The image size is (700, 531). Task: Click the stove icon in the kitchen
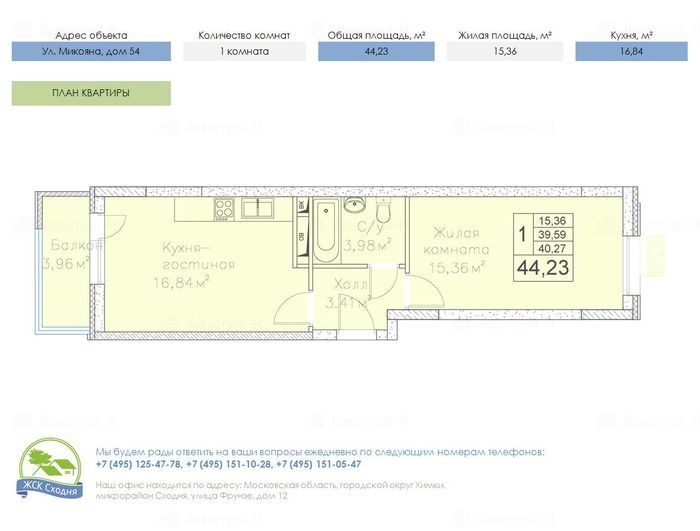pyautogui.click(x=224, y=209)
